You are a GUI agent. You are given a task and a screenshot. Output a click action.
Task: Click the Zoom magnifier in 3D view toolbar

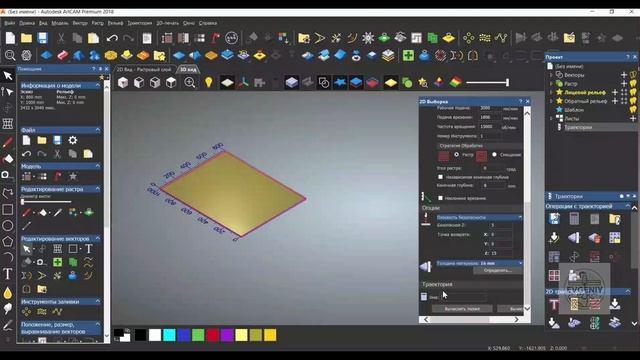coord(189,82)
